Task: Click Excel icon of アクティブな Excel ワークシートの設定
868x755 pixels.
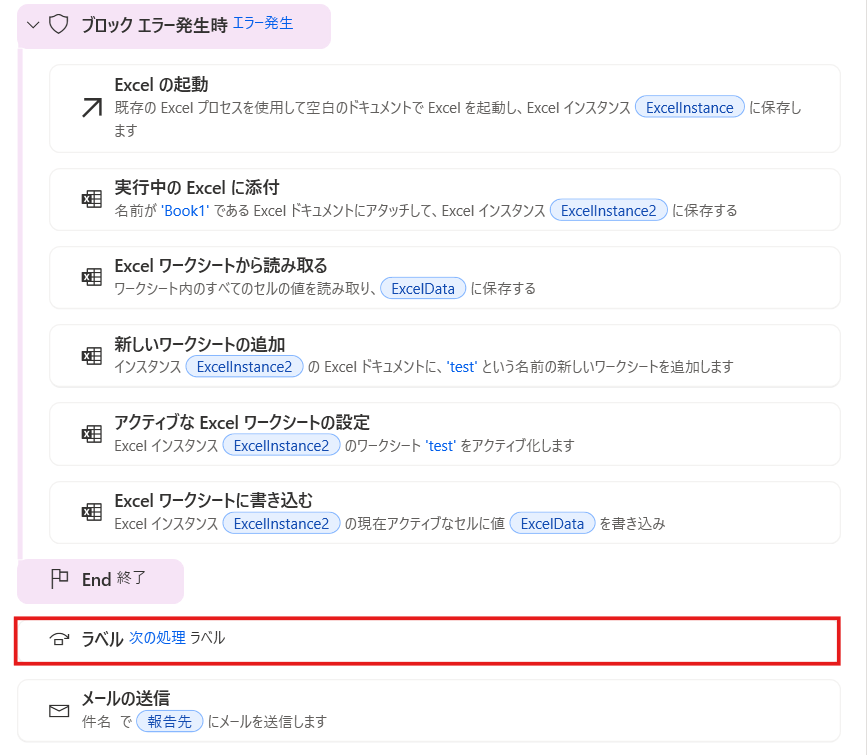Action: [91, 434]
